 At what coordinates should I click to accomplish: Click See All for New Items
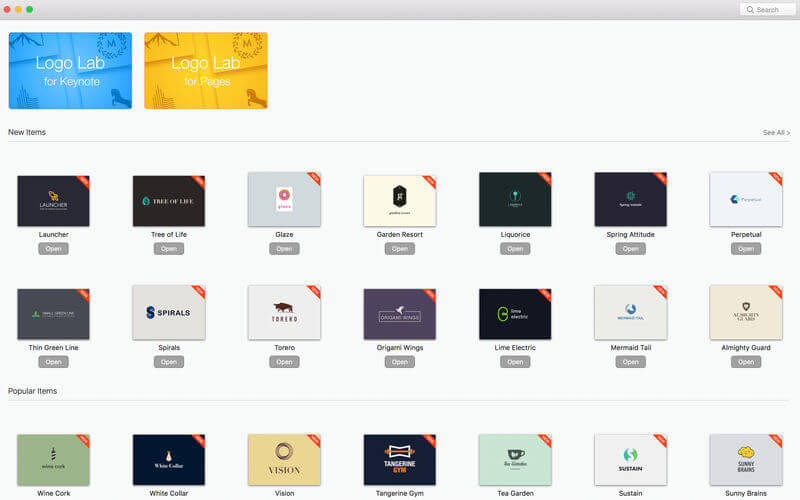tap(776, 133)
